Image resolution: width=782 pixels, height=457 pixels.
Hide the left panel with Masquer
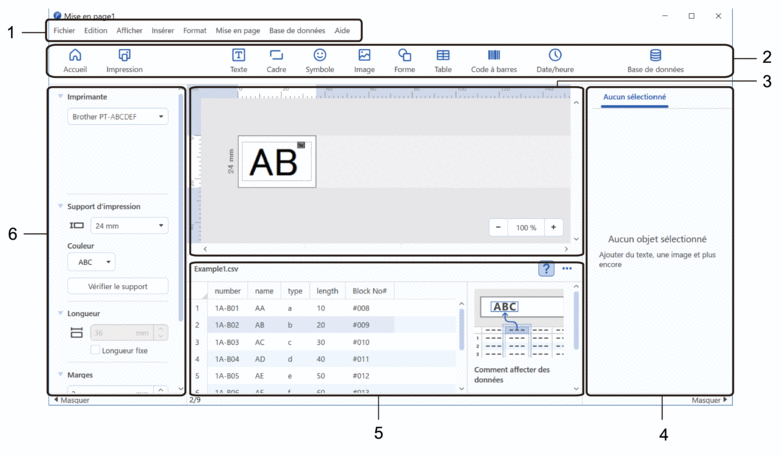70,400
